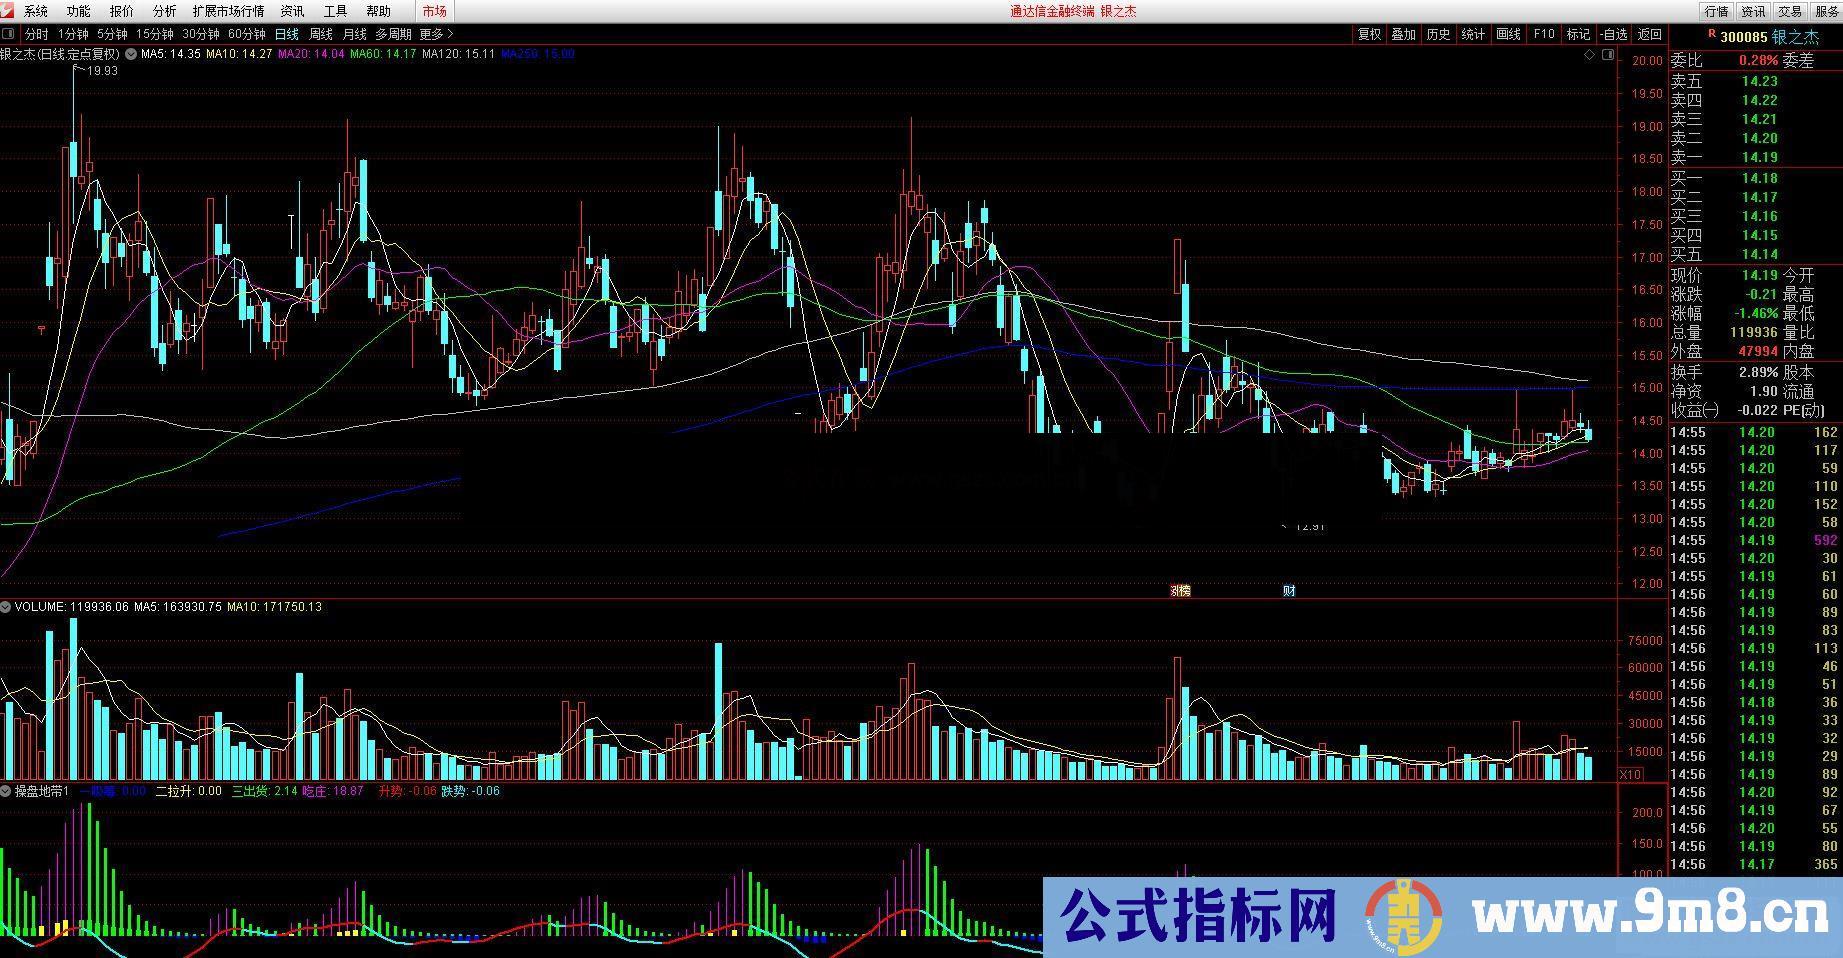
Task: Toggle -自选 to remove stock from watchlist
Action: (1613, 33)
